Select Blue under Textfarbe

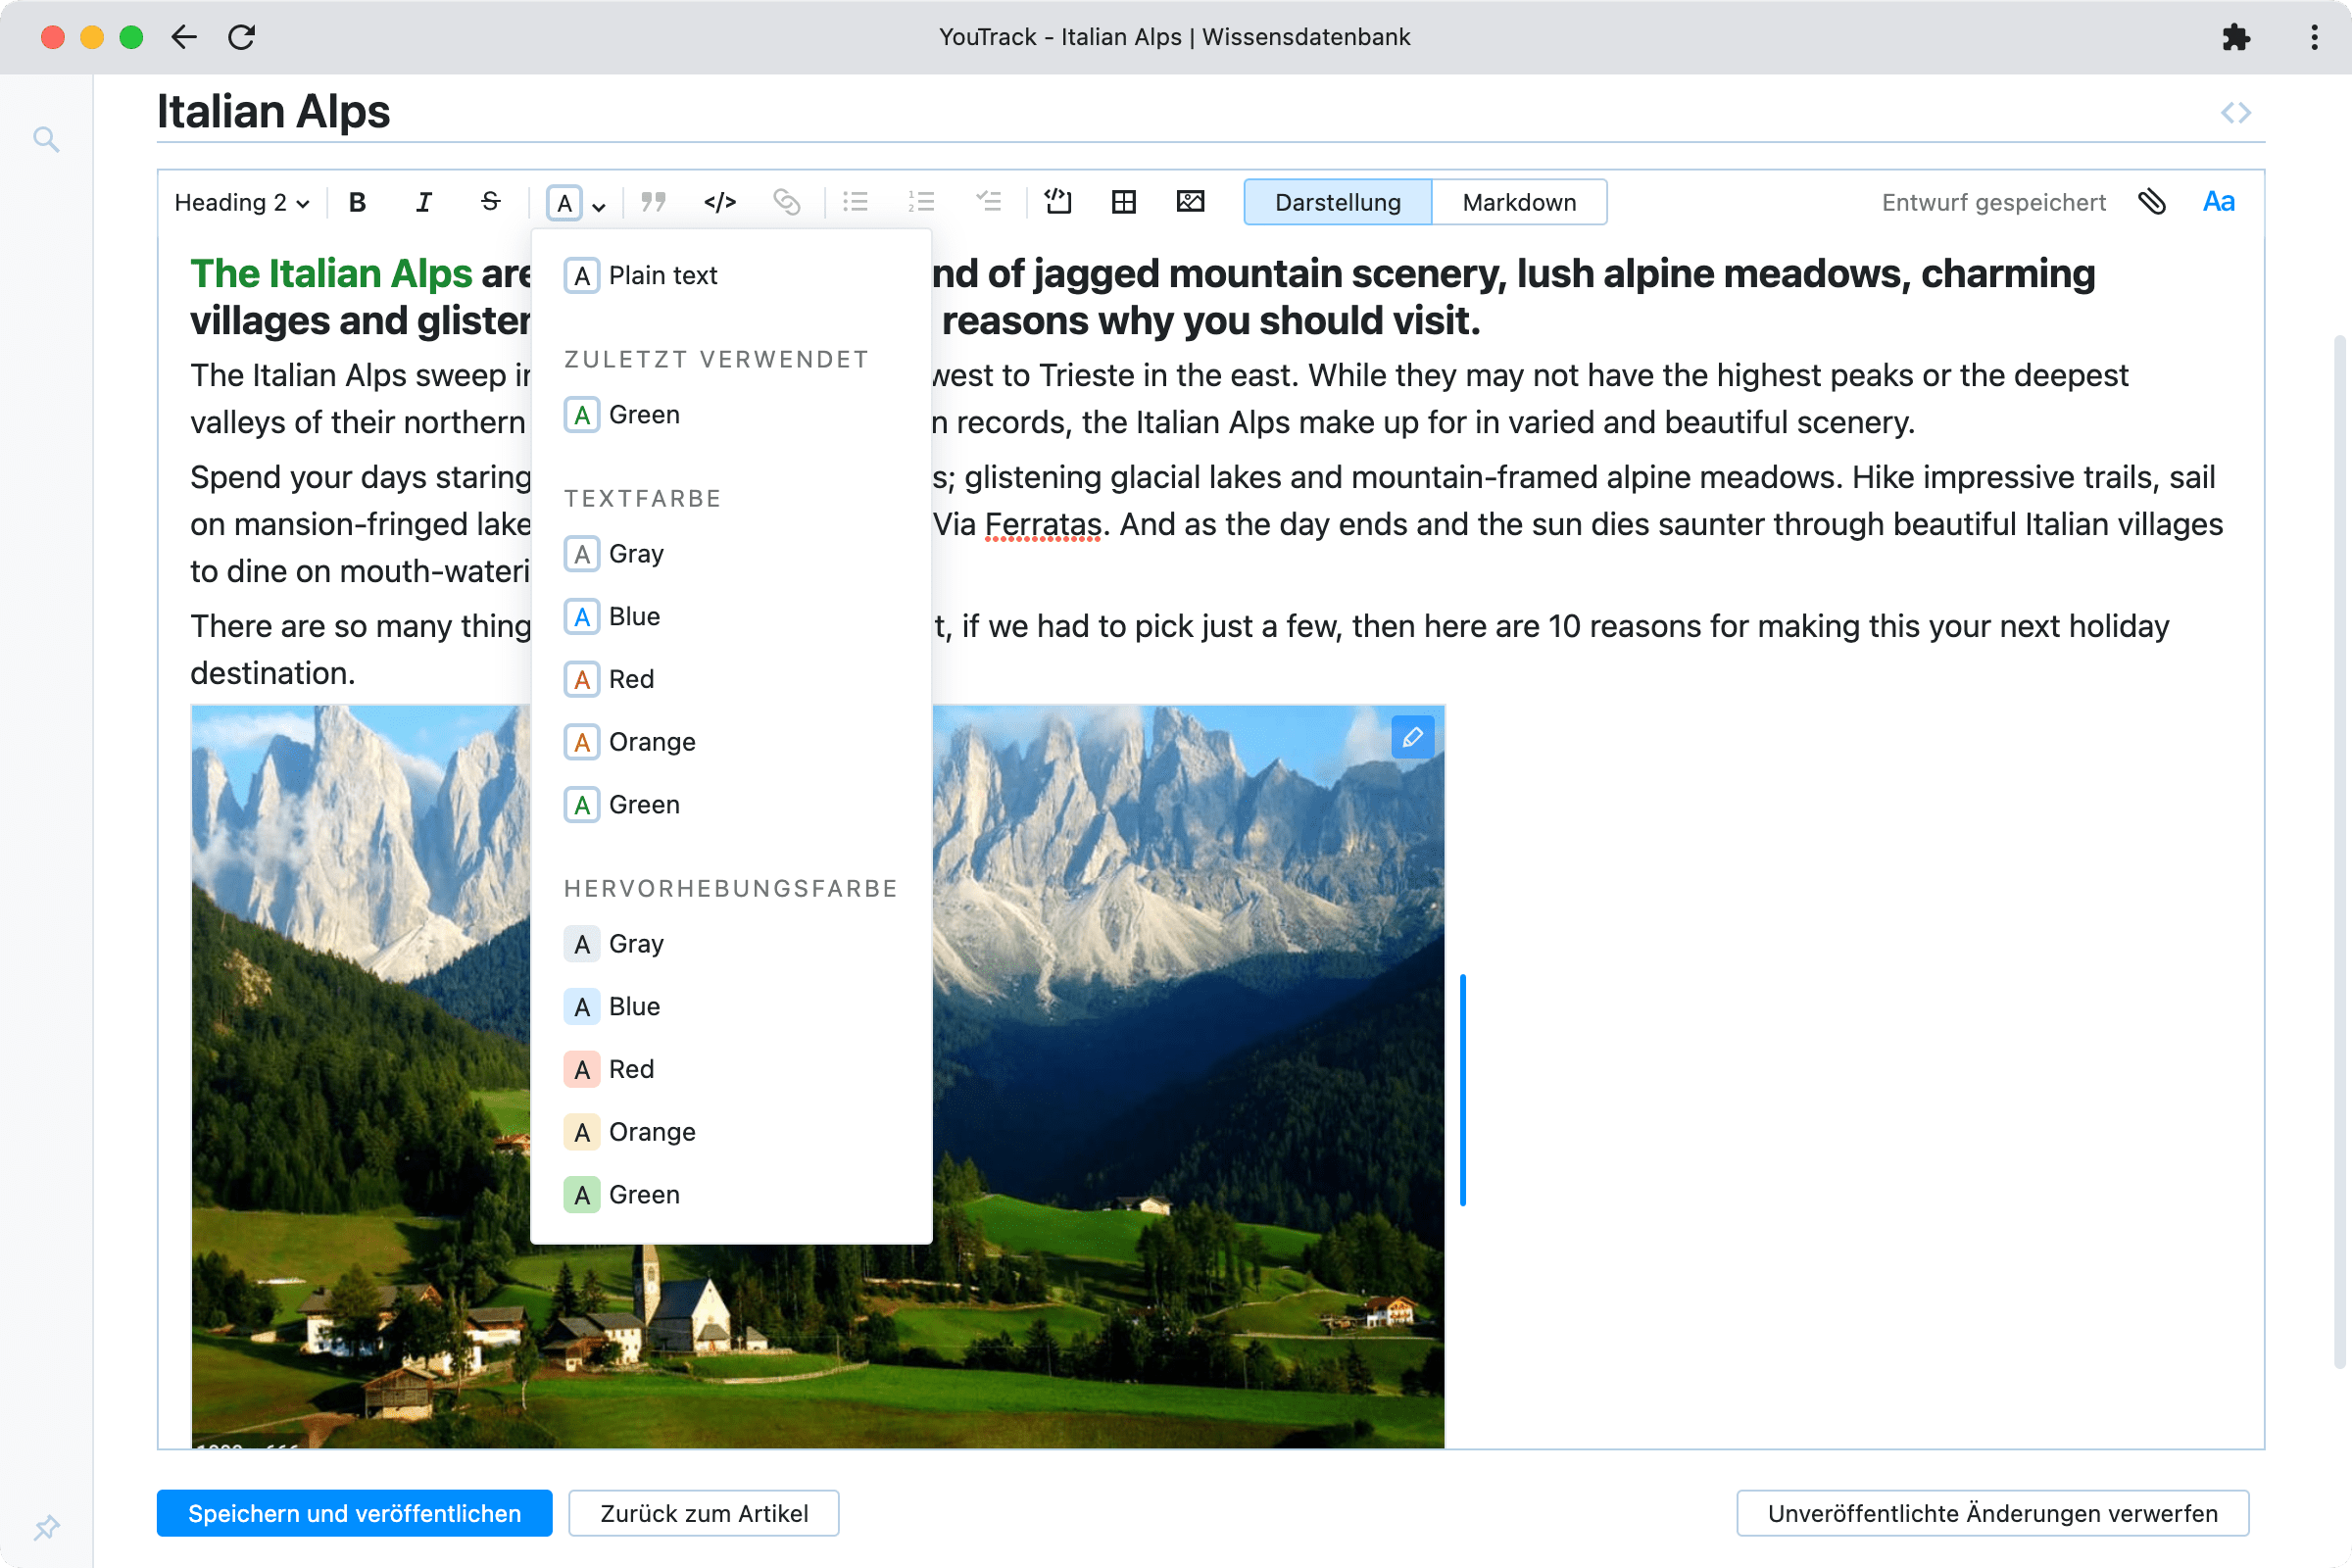coord(632,616)
